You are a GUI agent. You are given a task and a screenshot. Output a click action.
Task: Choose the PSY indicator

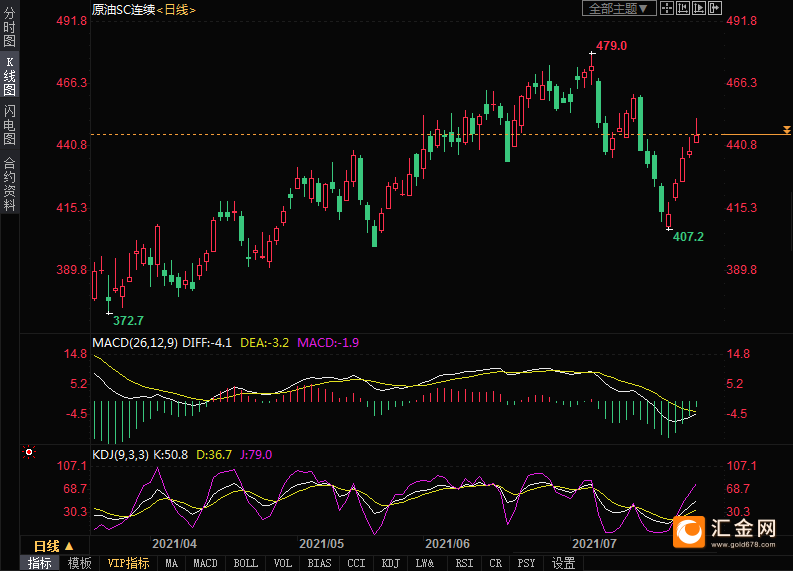526,563
